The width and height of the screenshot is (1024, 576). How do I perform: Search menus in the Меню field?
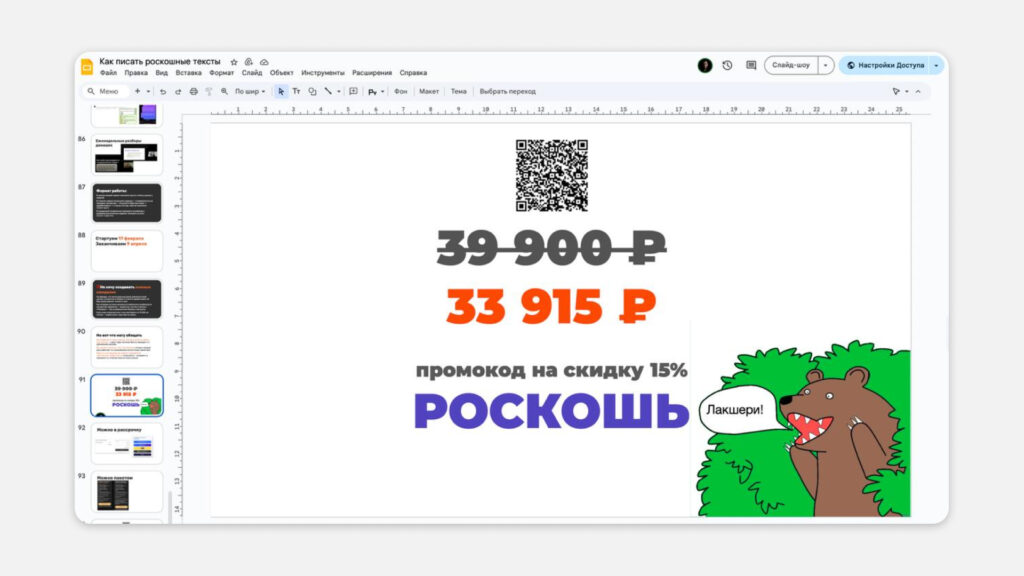104,91
